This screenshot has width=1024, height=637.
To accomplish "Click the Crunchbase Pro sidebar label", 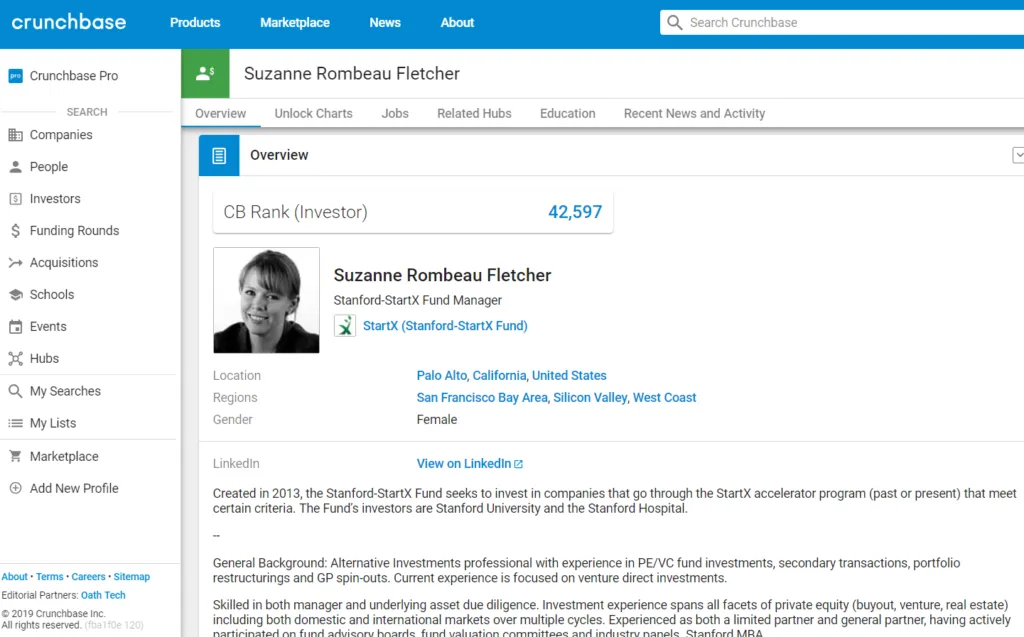I will point(74,76).
